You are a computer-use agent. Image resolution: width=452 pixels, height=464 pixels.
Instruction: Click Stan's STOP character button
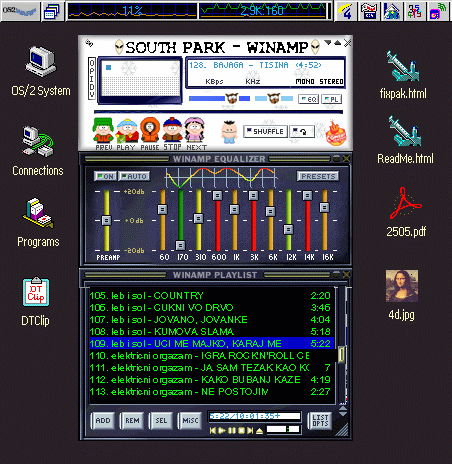[172, 129]
